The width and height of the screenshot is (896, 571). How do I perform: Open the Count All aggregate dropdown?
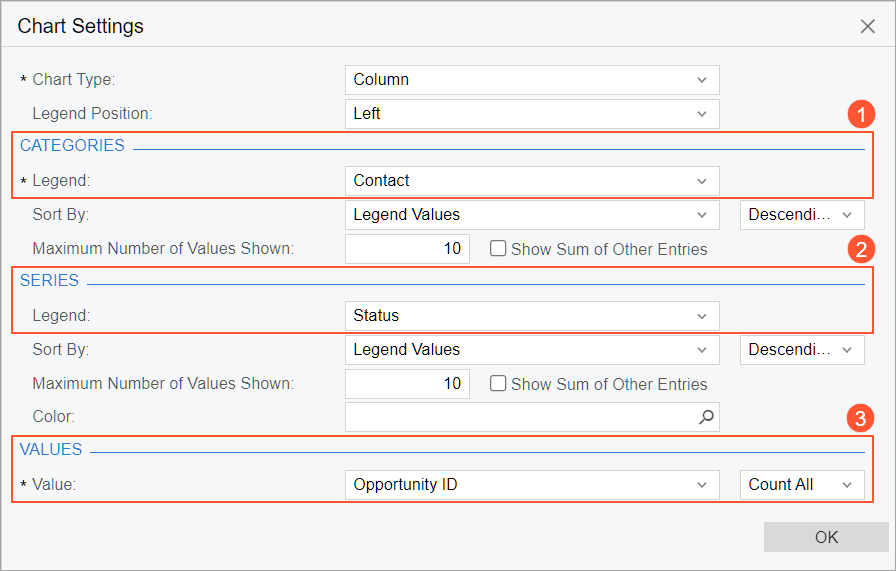[802, 485]
